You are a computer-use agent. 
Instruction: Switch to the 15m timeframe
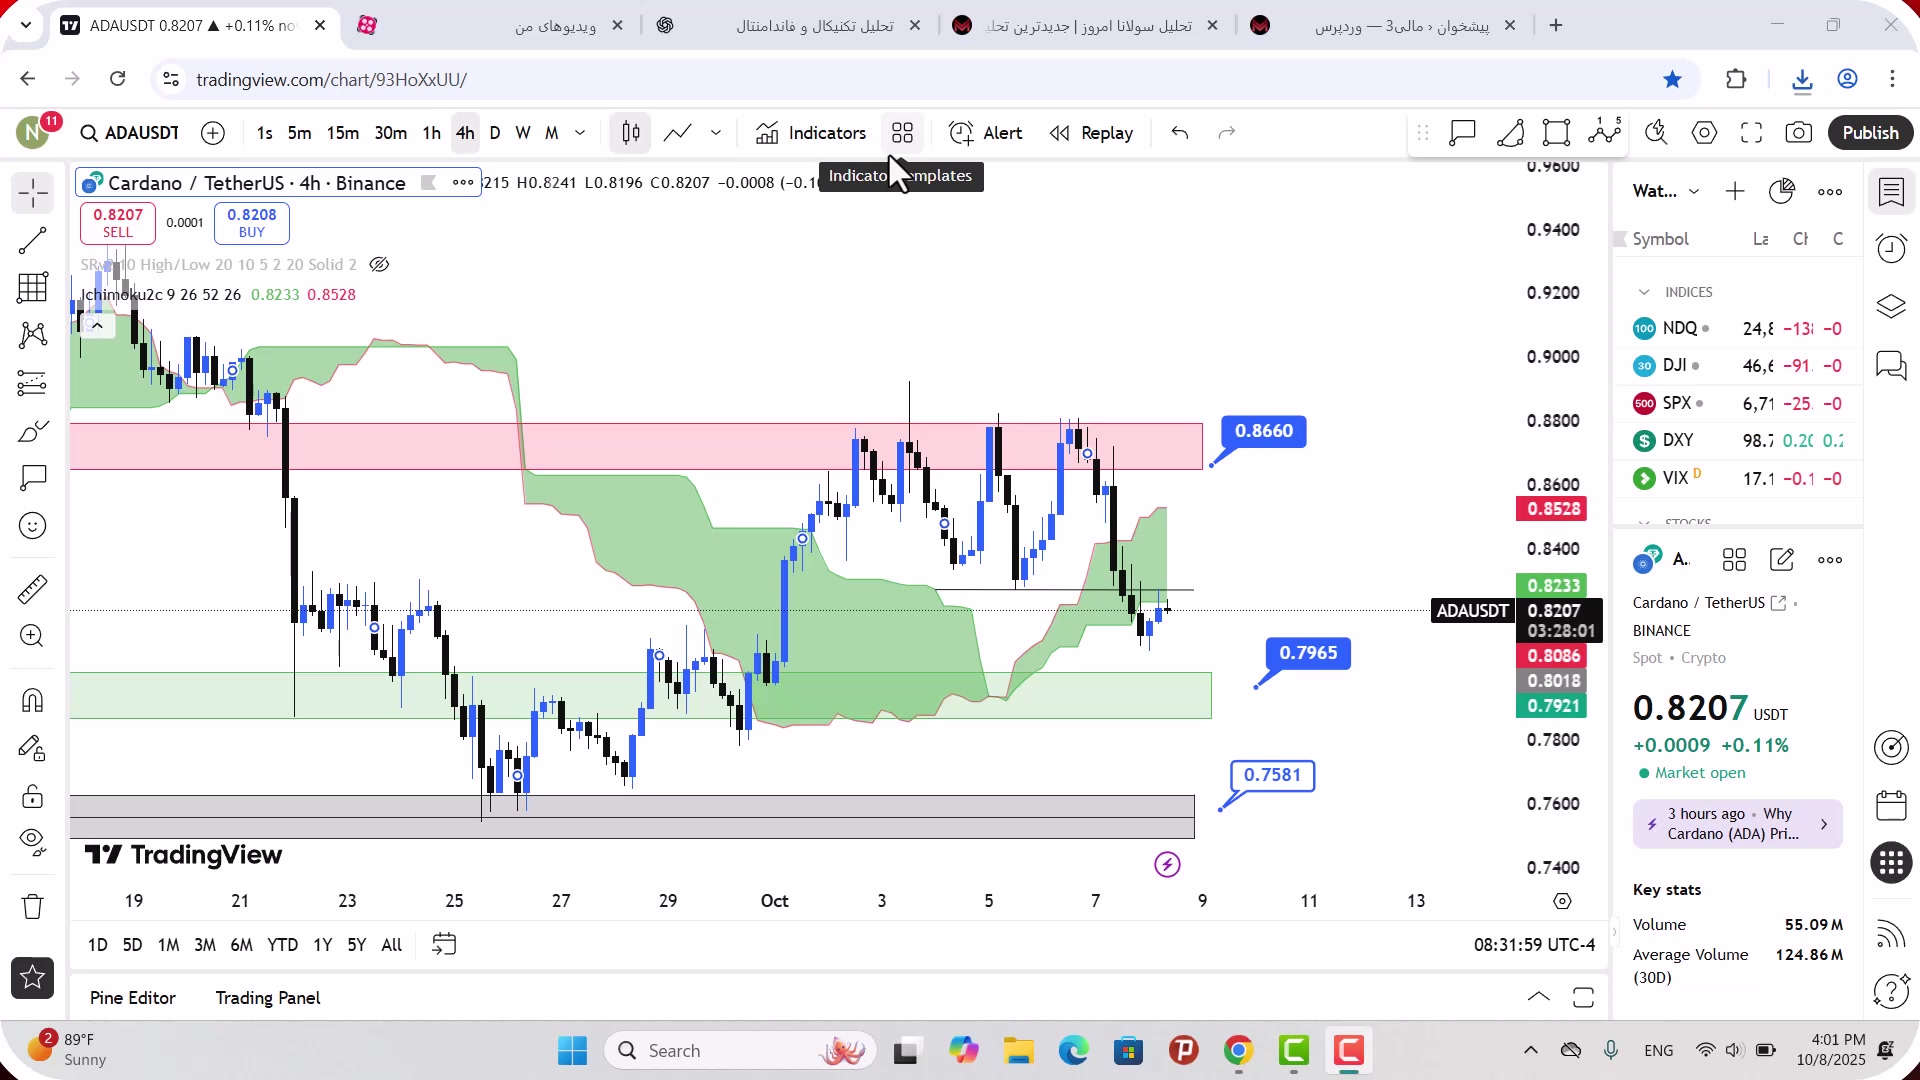pyautogui.click(x=342, y=133)
